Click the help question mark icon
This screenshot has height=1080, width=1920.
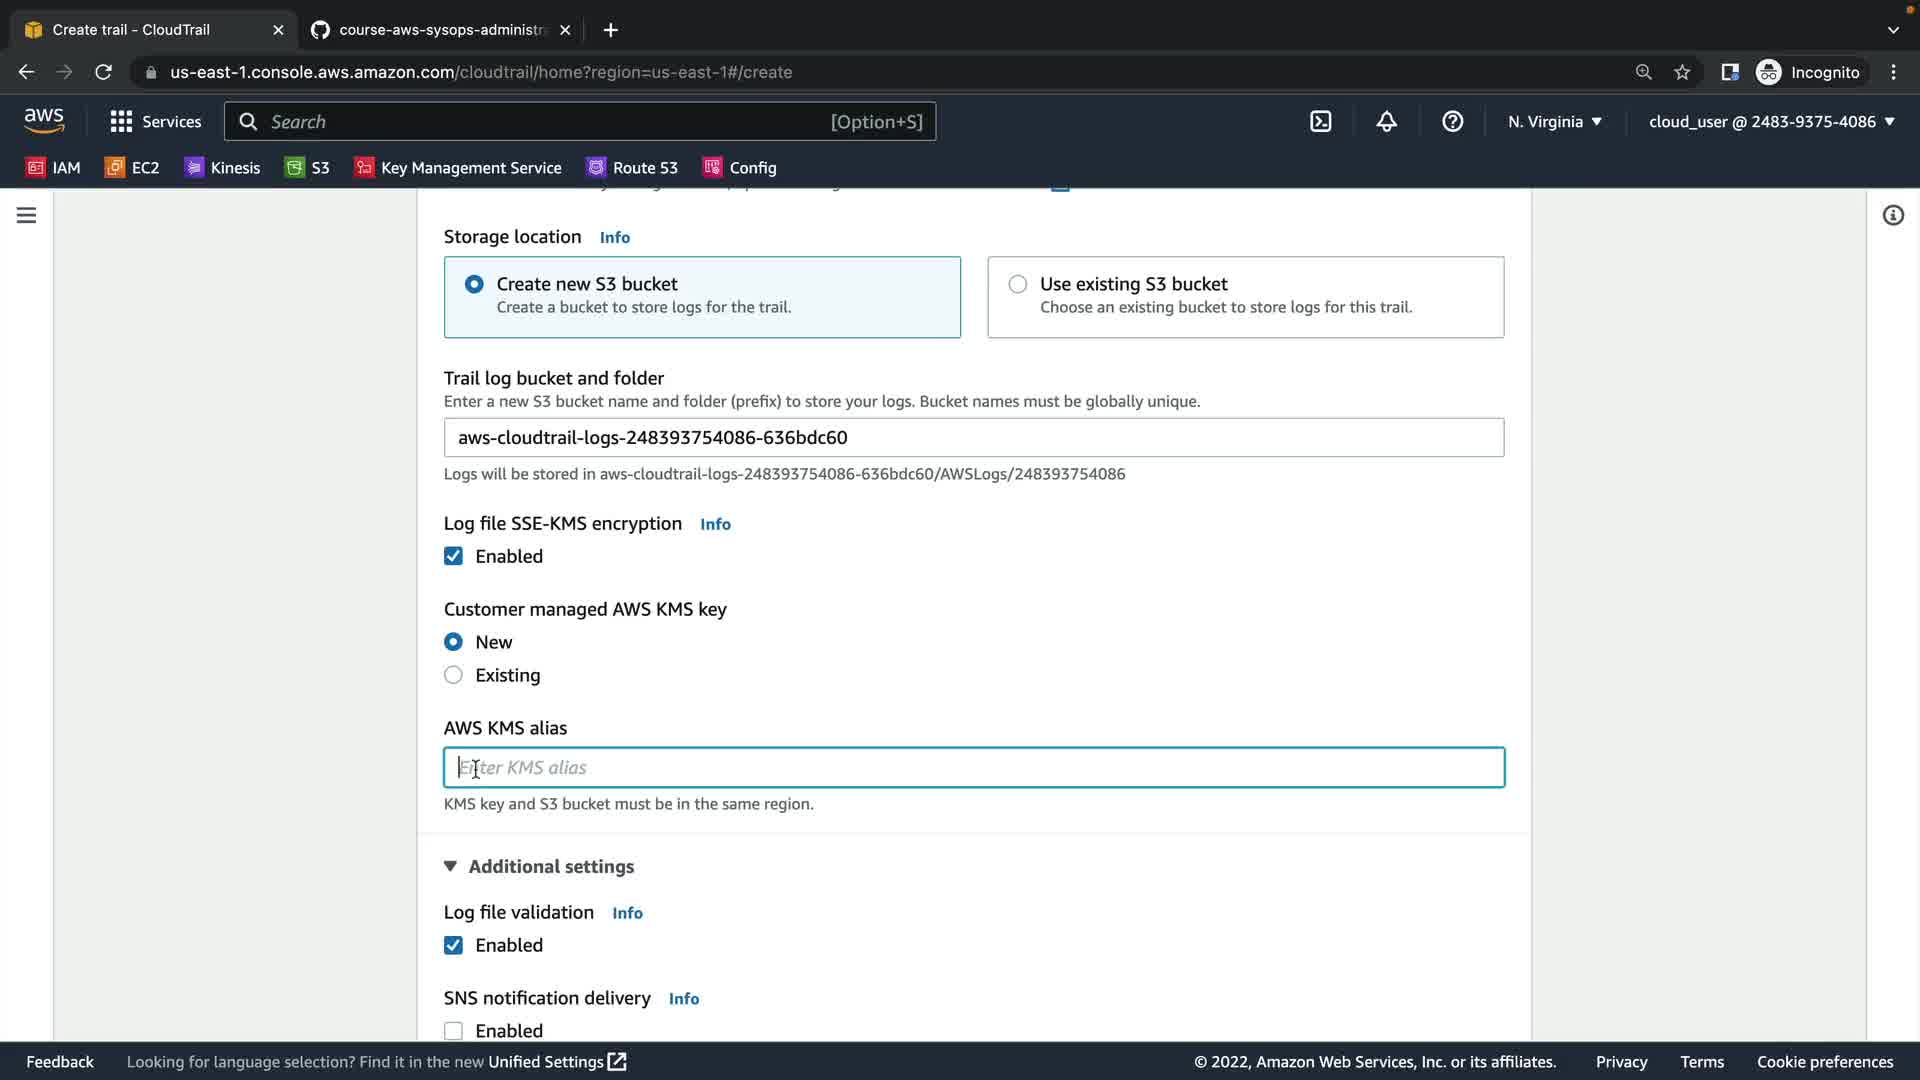point(1452,122)
